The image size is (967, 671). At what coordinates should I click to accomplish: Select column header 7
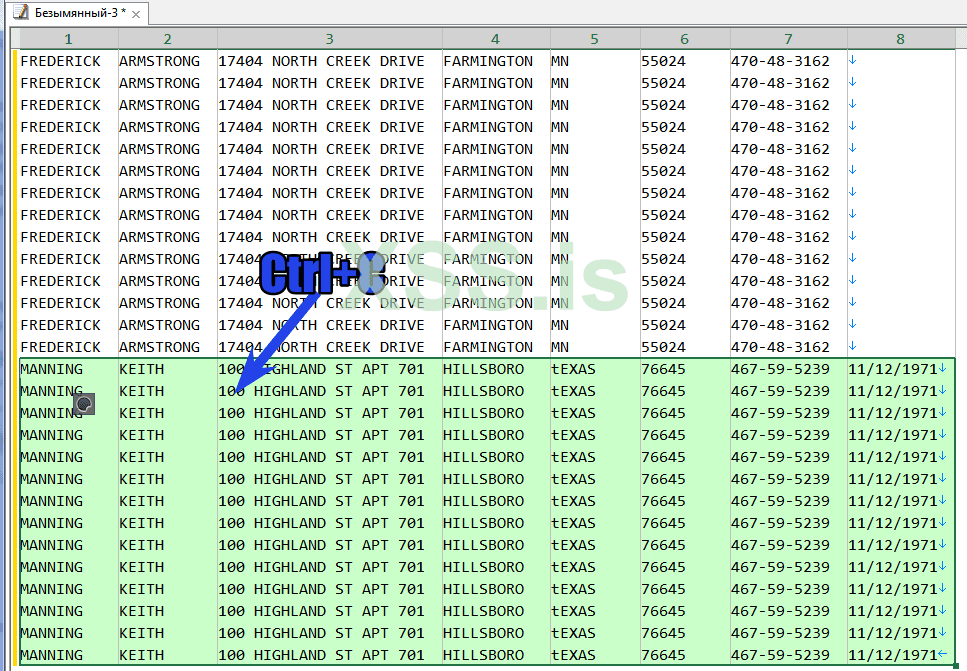(x=788, y=39)
